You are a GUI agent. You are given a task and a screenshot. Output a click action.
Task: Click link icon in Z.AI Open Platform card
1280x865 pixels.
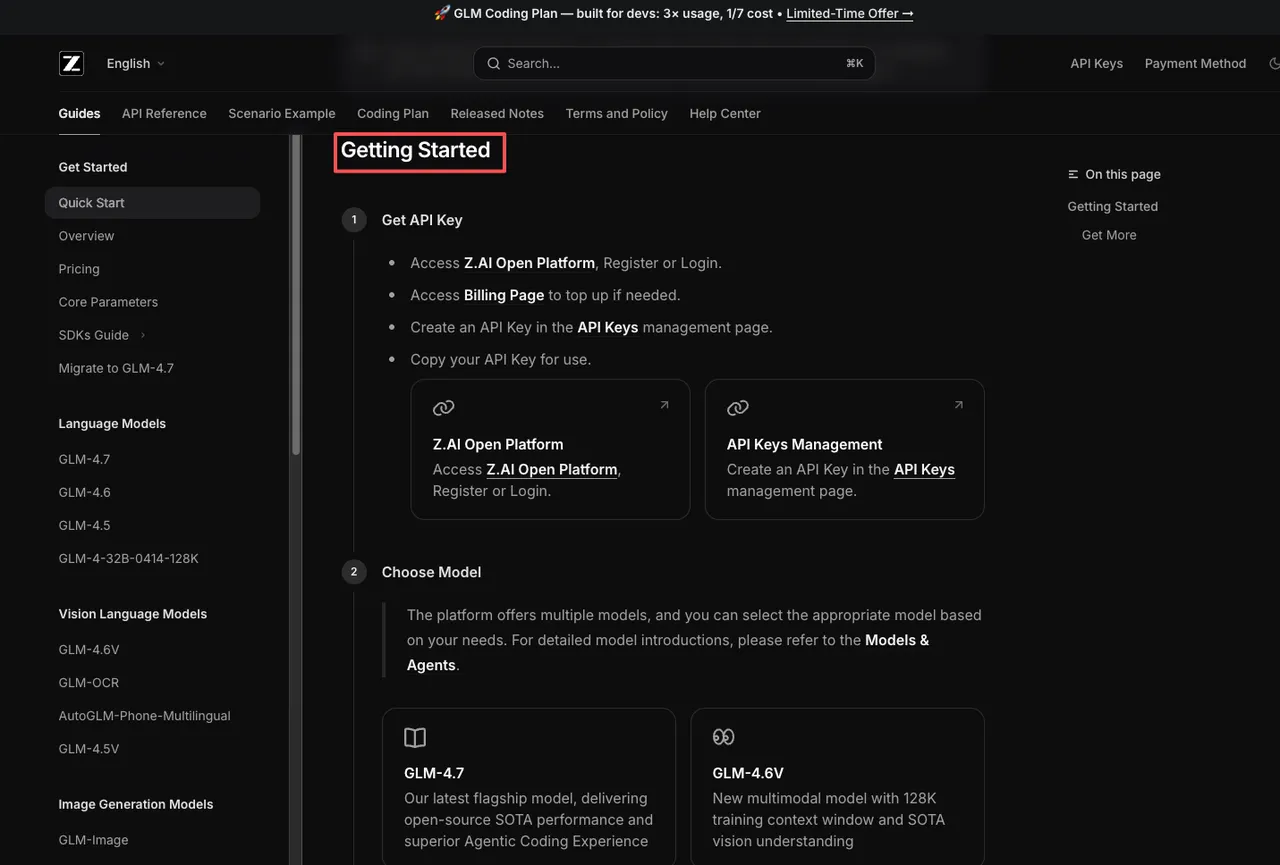tap(443, 408)
